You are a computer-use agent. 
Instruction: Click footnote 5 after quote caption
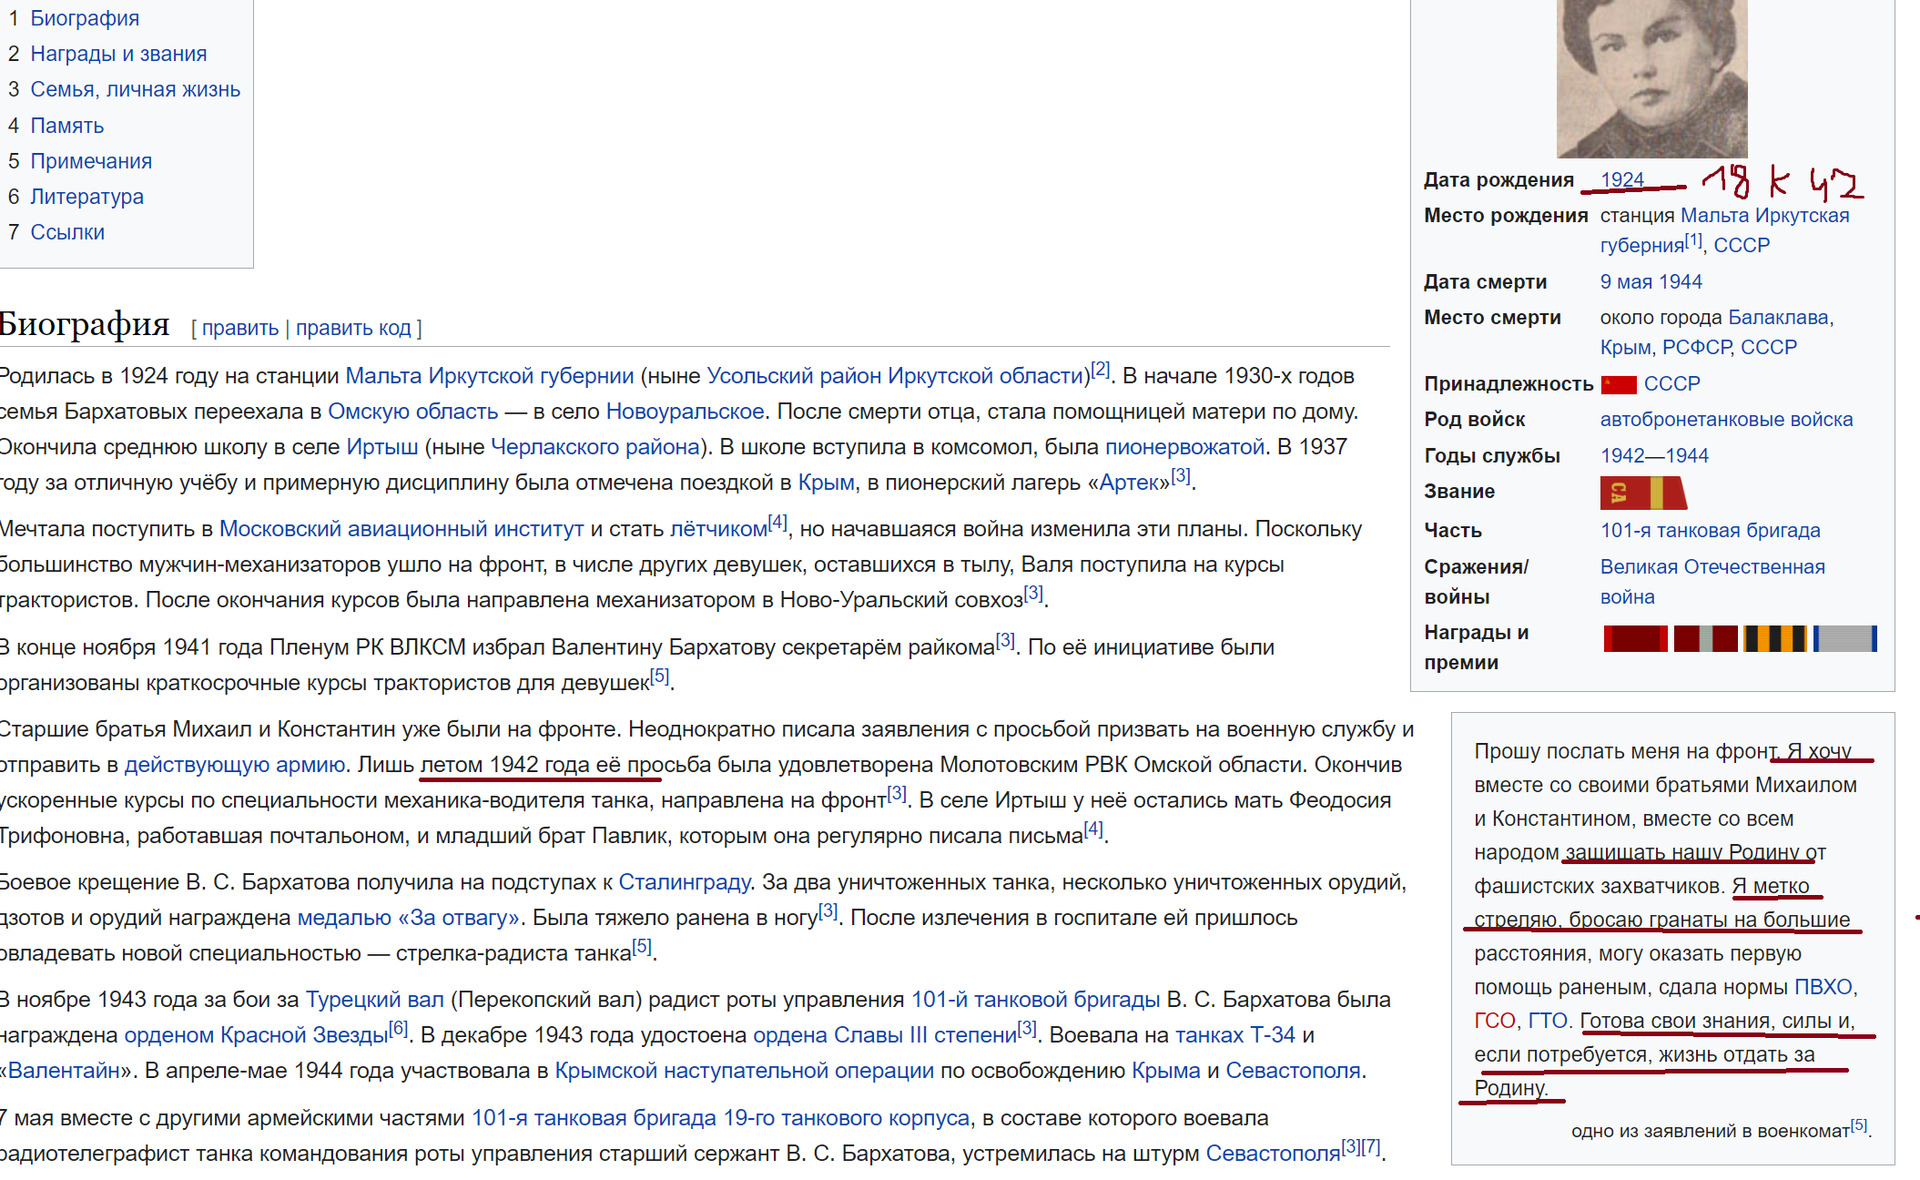[x=1858, y=1125]
